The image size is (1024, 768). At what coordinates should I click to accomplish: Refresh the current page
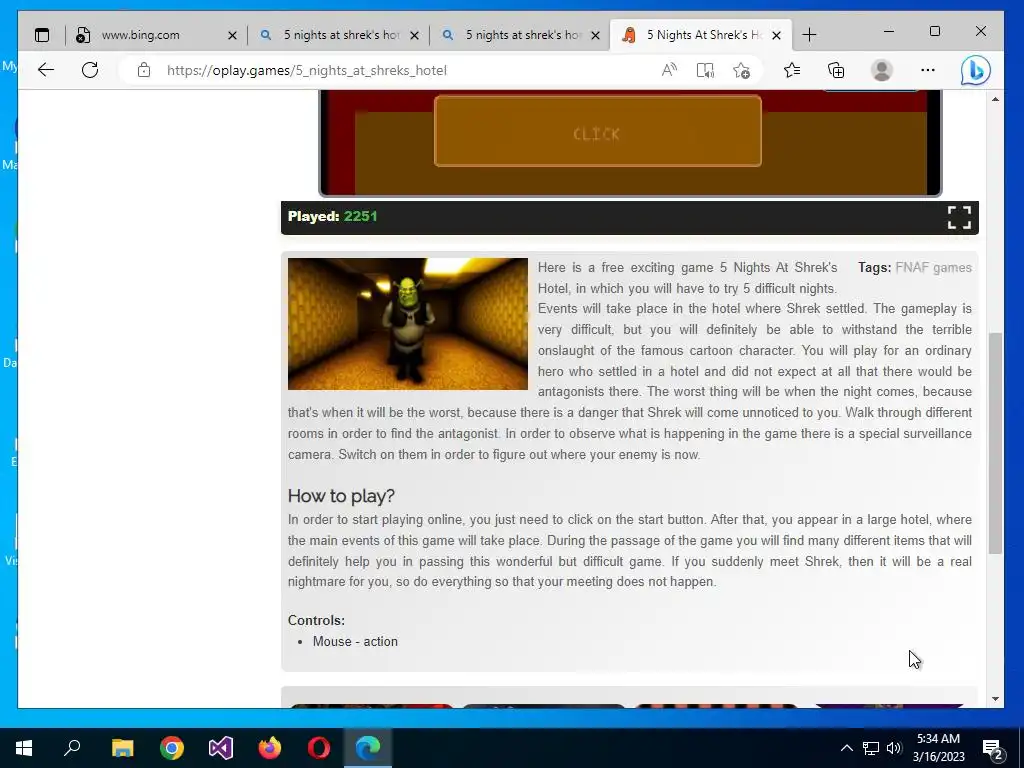click(x=90, y=70)
